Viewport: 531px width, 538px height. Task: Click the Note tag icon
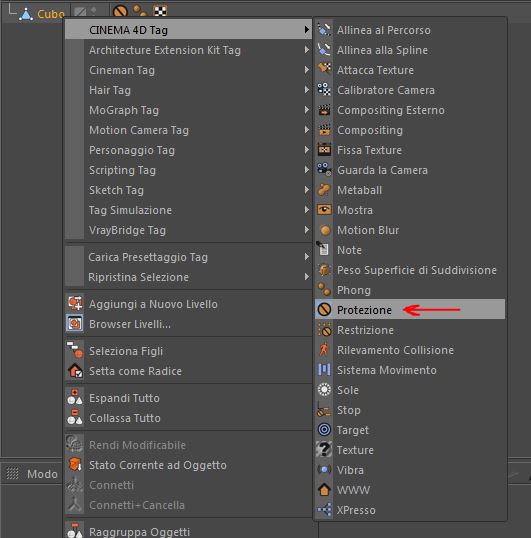coord(324,250)
